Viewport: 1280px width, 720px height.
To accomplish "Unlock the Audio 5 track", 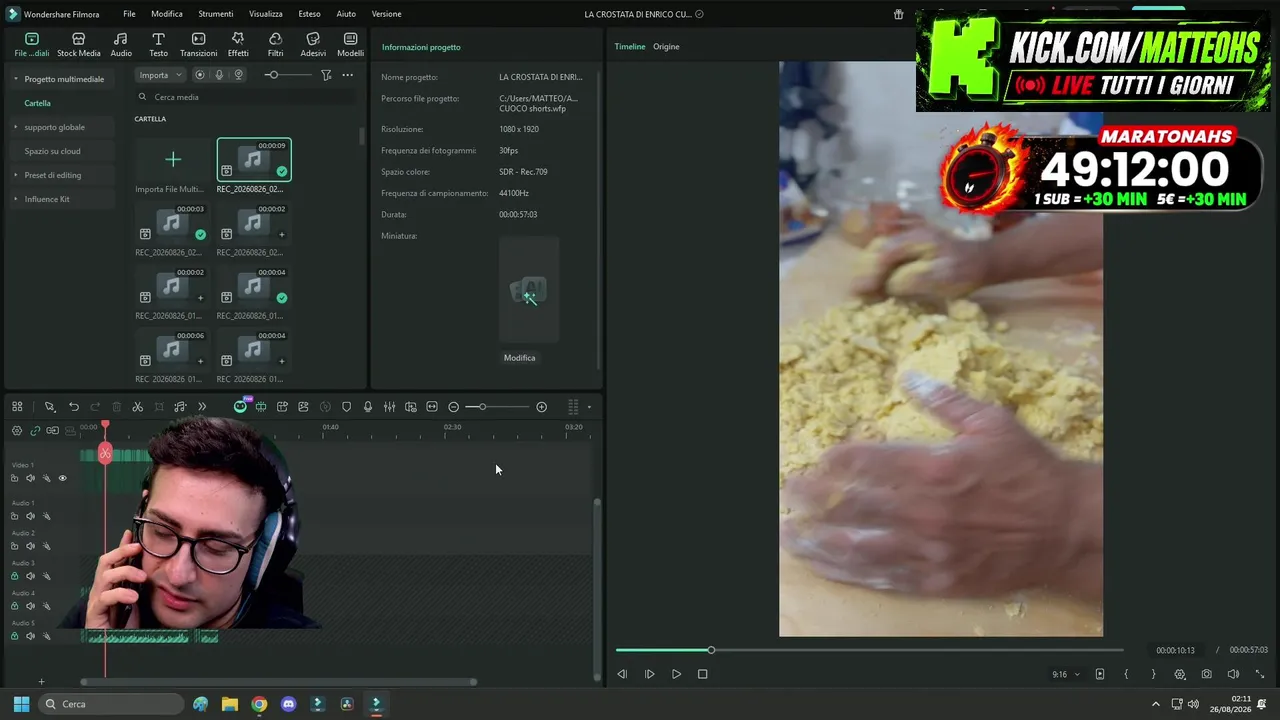I will pos(14,636).
